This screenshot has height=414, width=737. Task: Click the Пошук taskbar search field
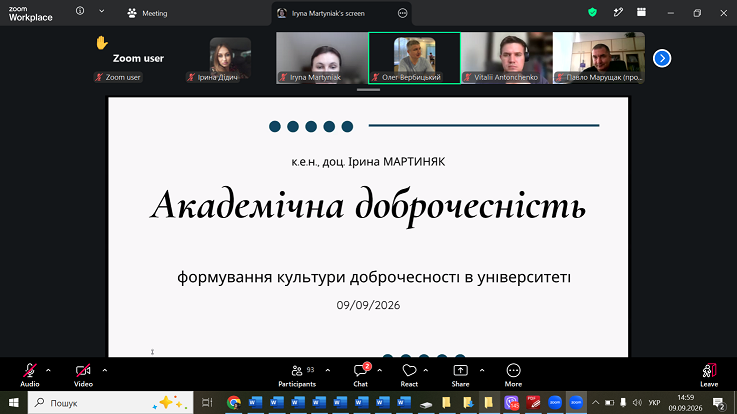[110, 403]
